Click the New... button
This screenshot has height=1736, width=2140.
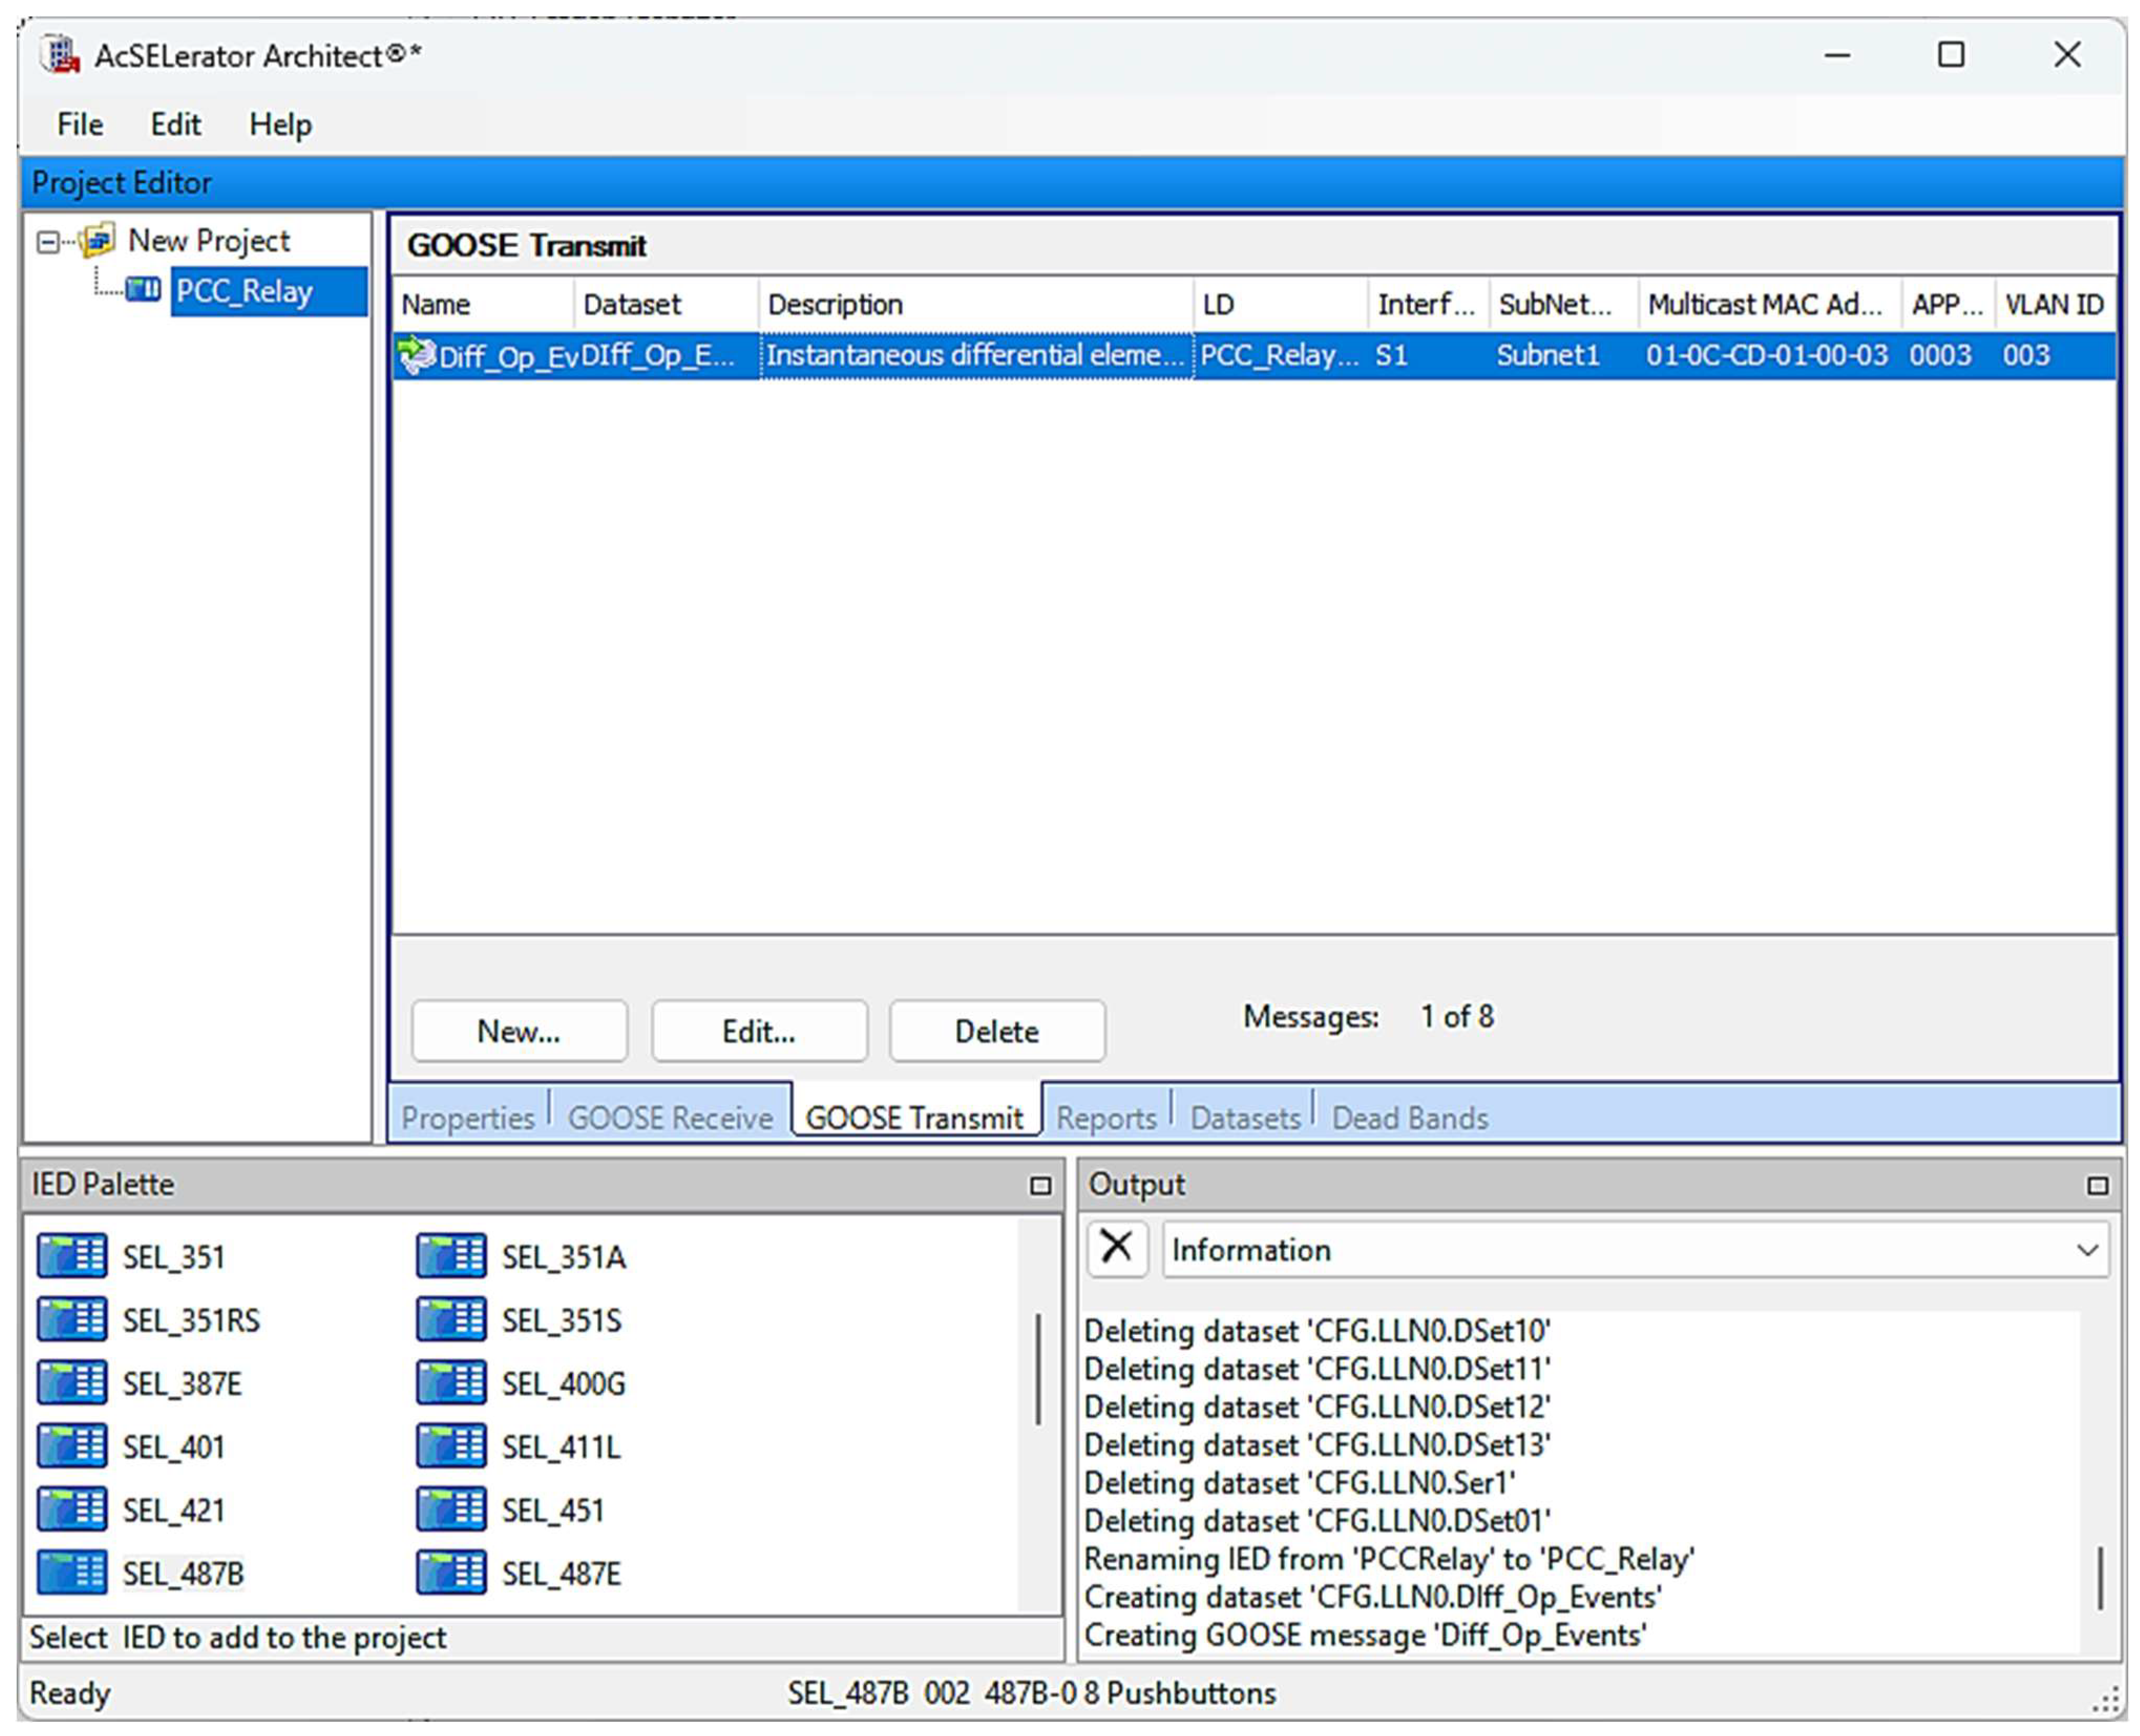(x=519, y=1031)
